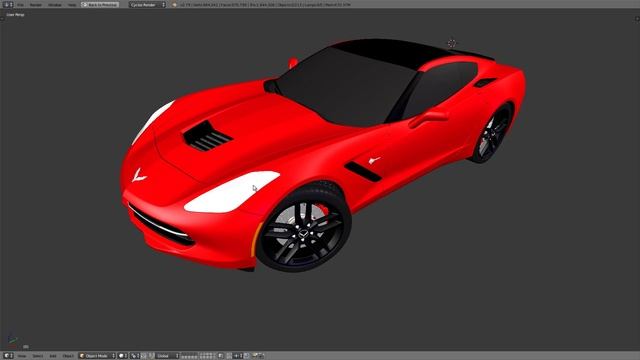Click the OpenGL render image icon

tap(255, 356)
